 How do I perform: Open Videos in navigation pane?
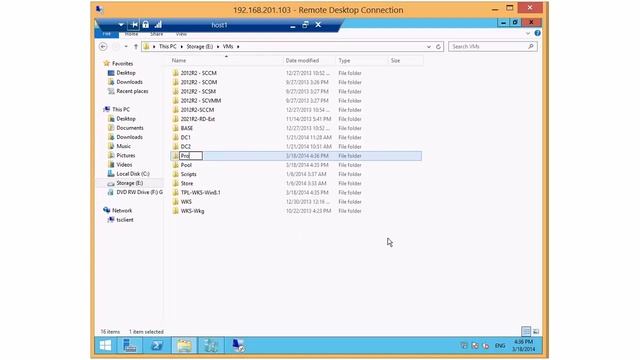(x=124, y=164)
